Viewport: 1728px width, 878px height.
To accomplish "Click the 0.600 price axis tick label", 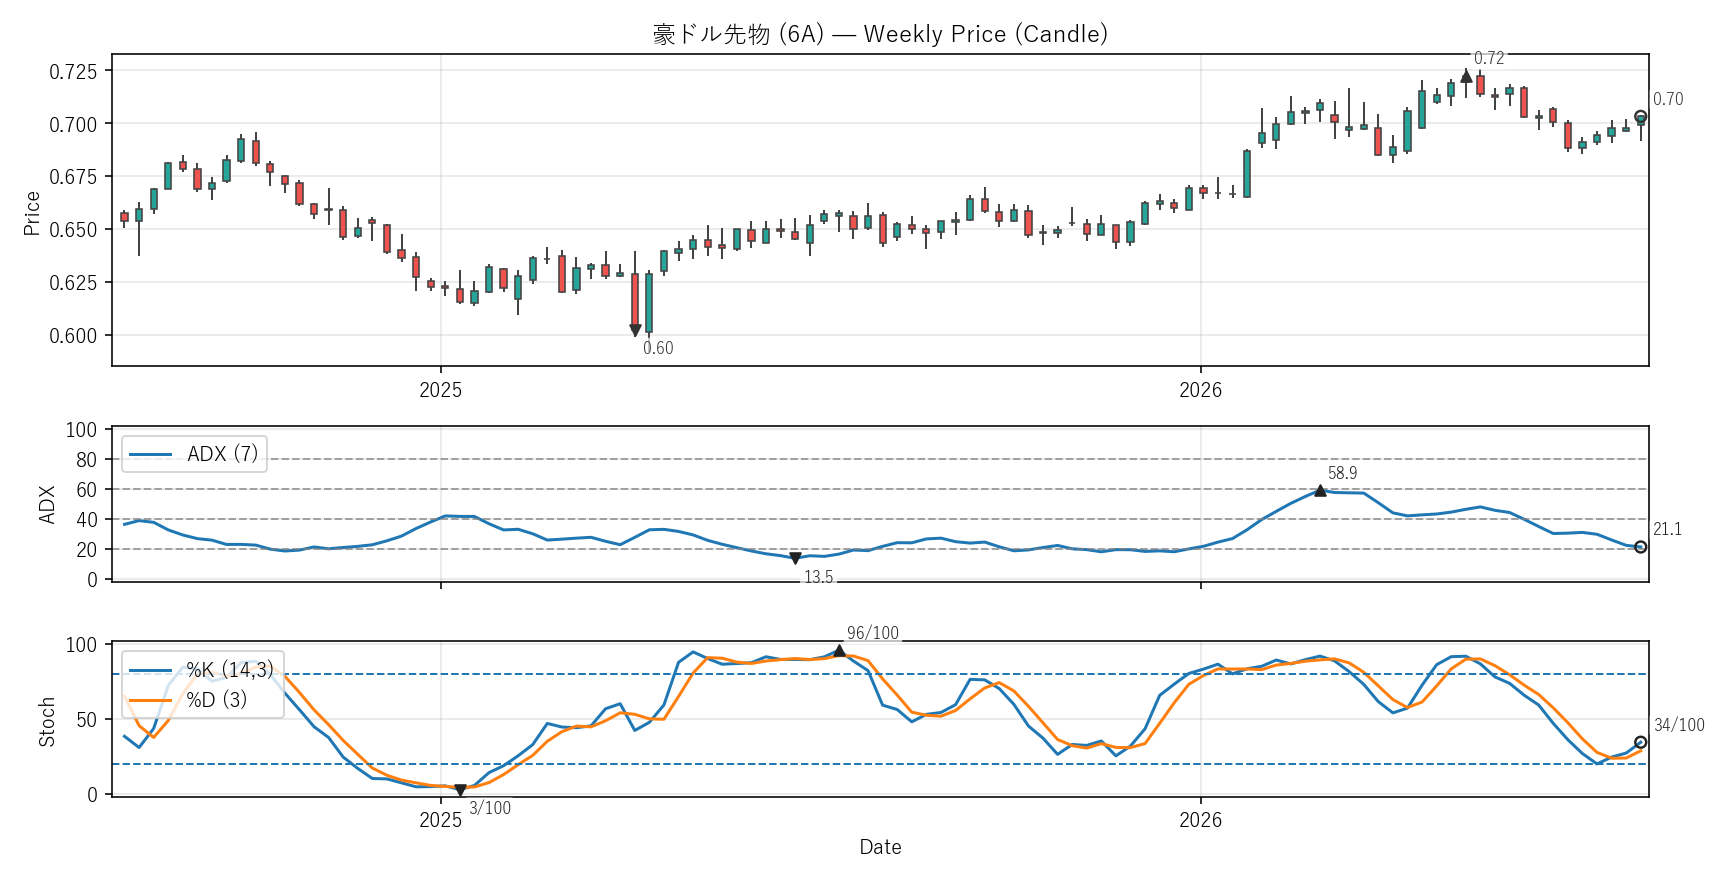I will coord(74,336).
